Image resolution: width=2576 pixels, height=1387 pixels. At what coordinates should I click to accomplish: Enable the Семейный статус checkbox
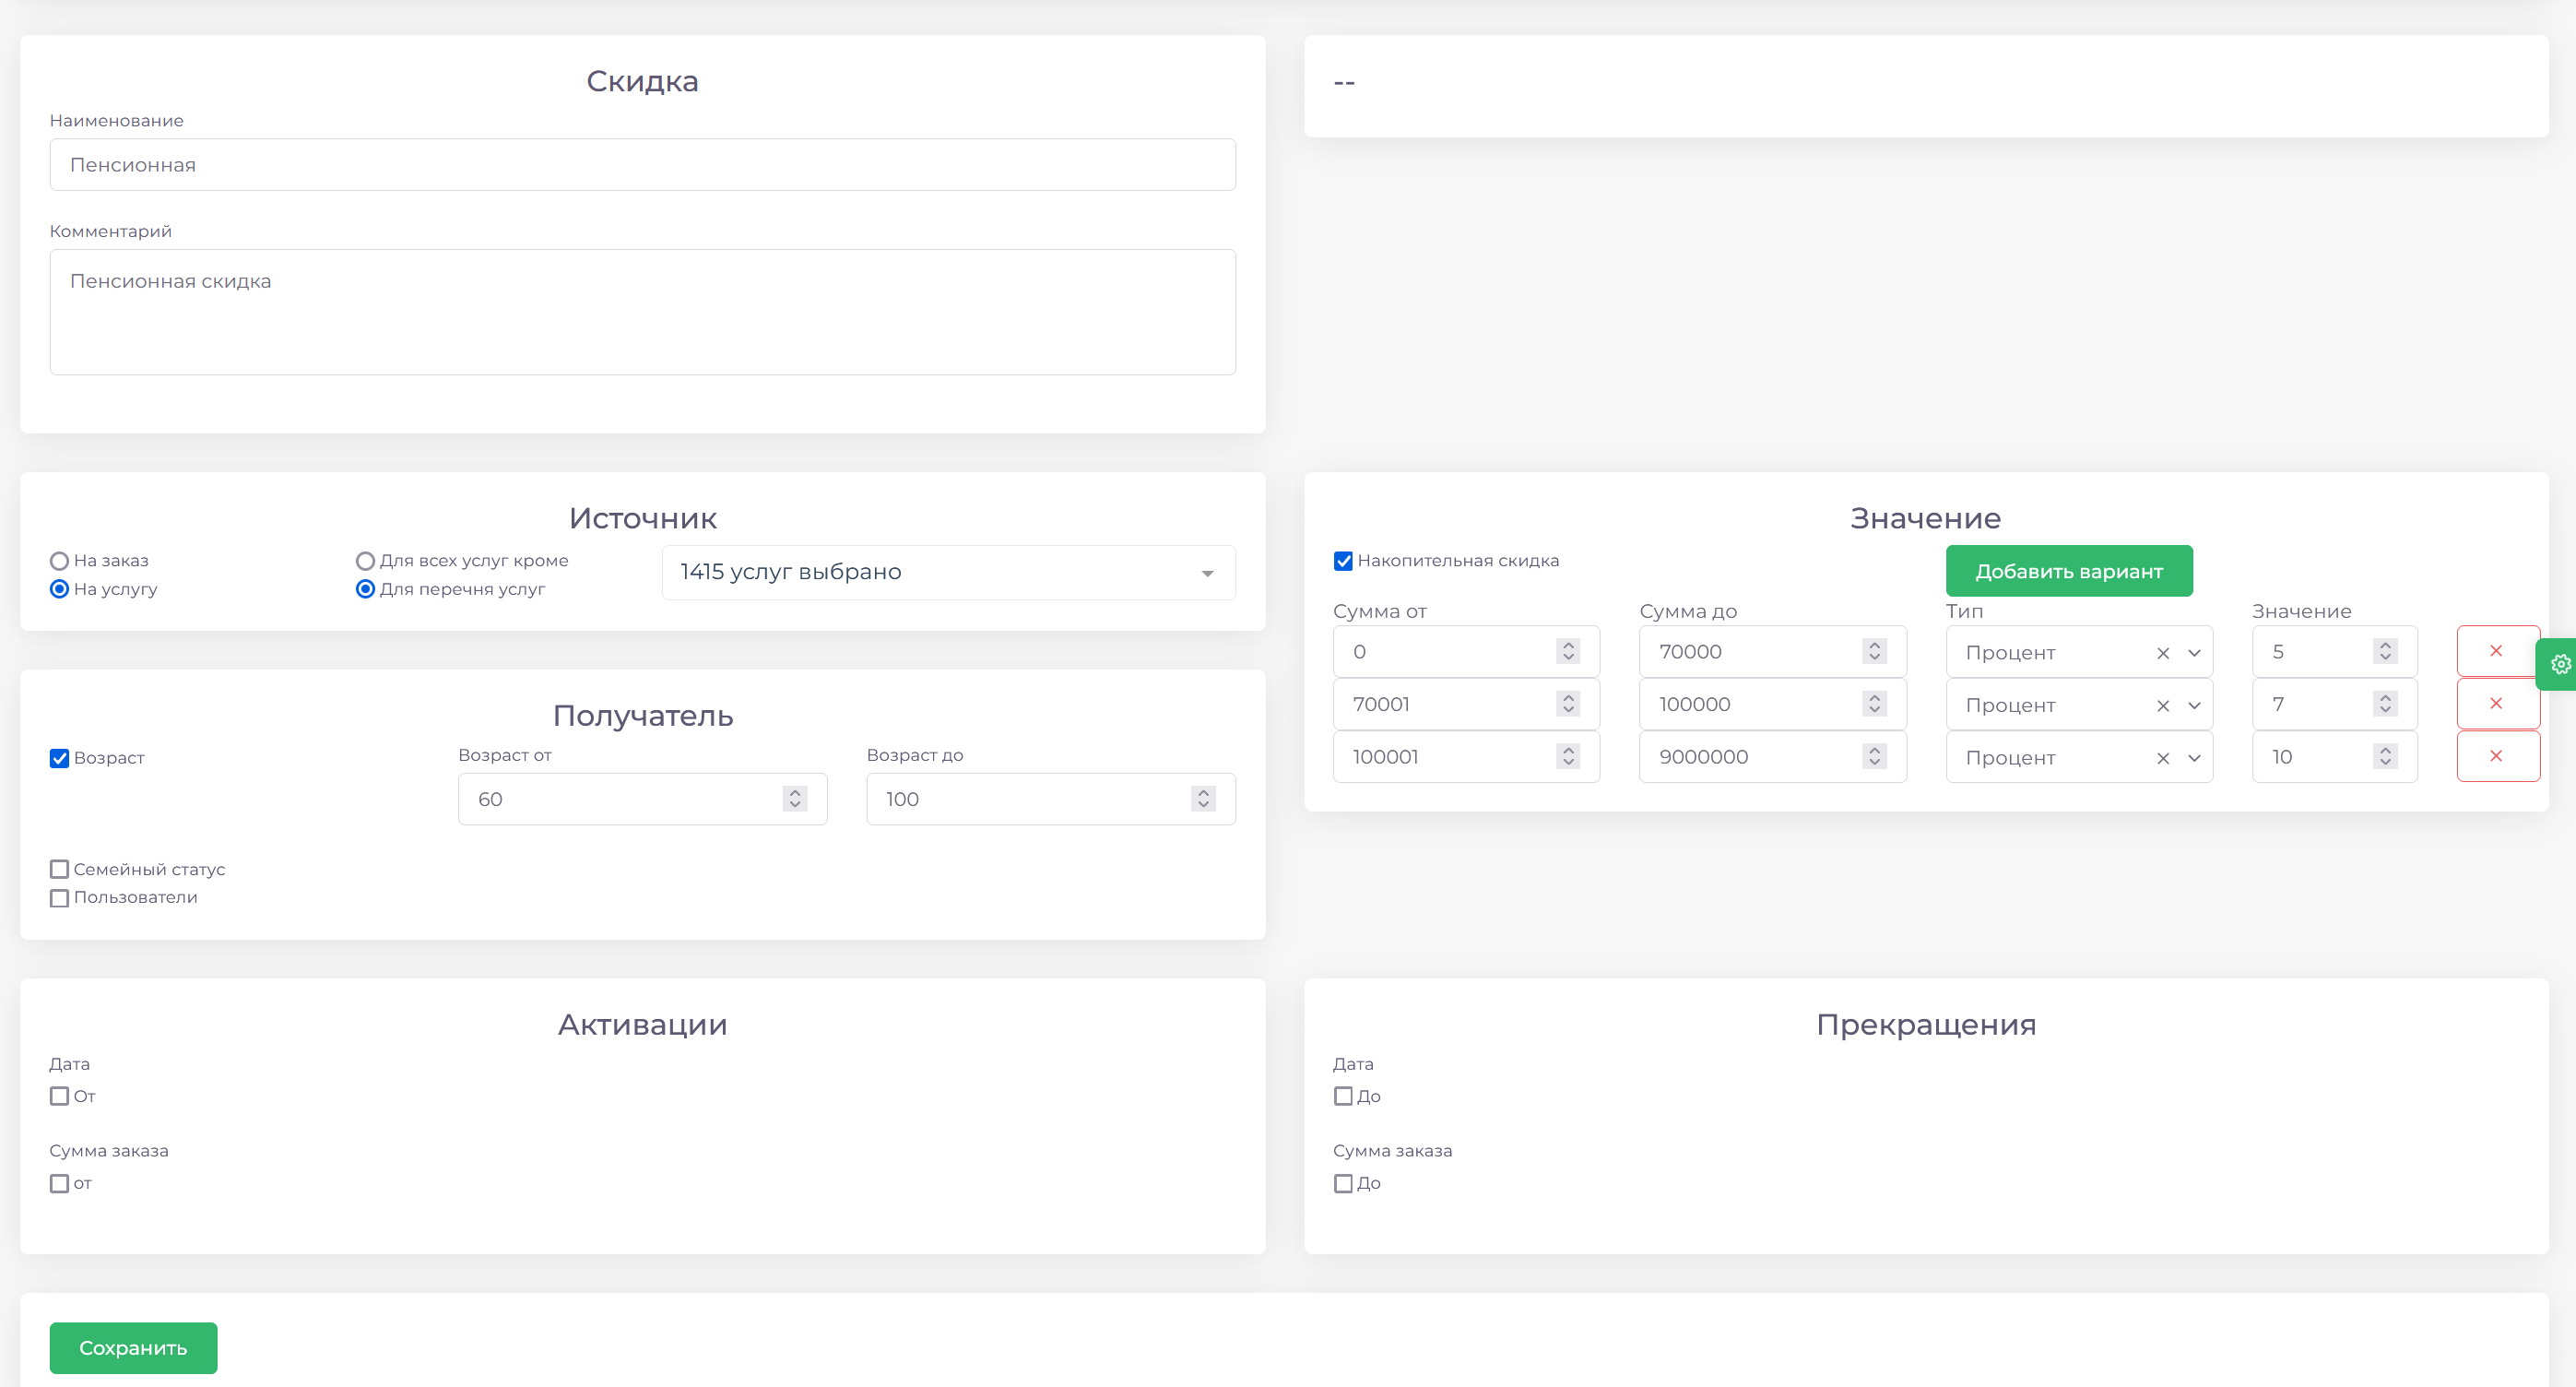[59, 869]
